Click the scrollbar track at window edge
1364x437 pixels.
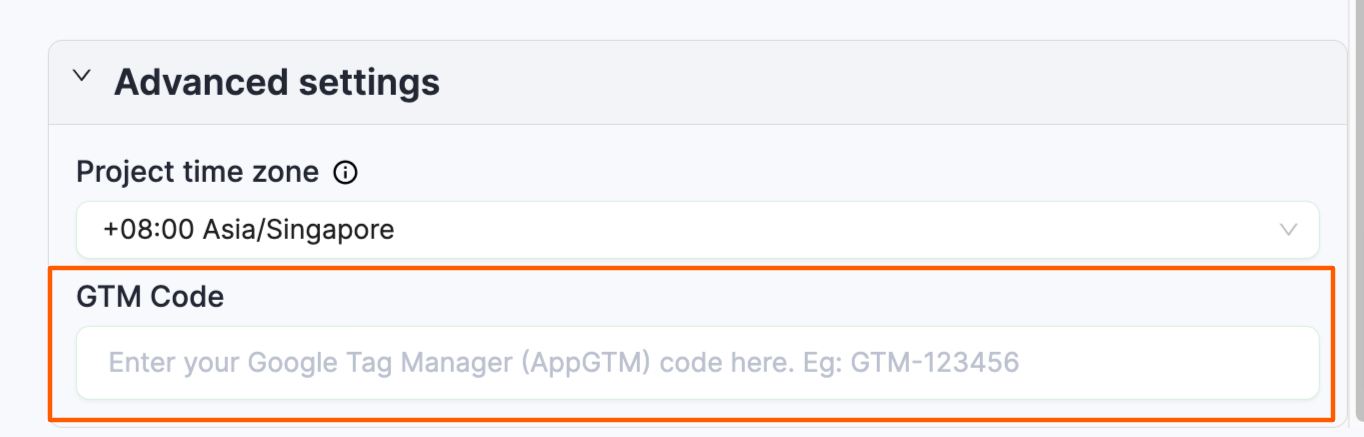(1356, 300)
